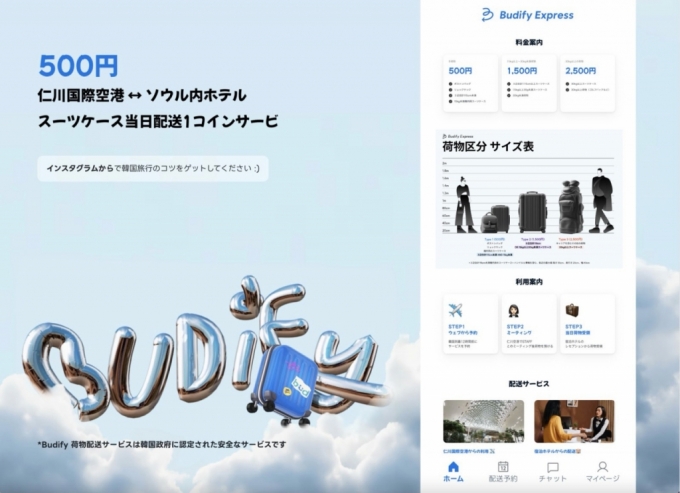680x493 pixels.
Task: Select the 500円 price card
Action: (471, 83)
